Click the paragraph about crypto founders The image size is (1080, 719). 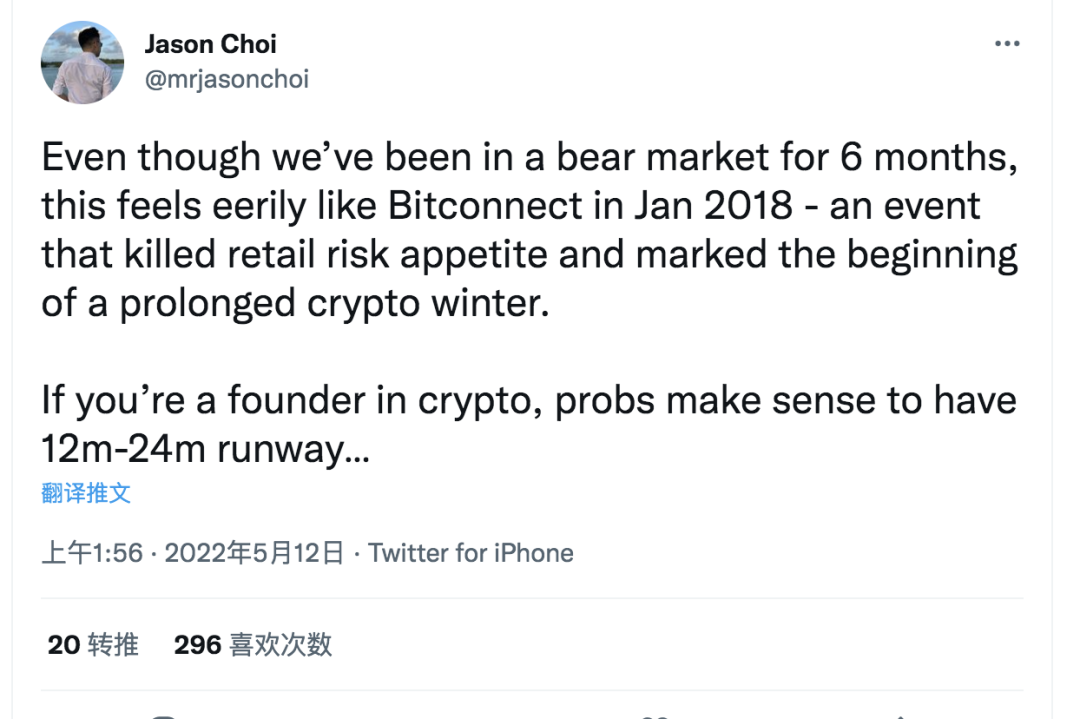(x=529, y=424)
